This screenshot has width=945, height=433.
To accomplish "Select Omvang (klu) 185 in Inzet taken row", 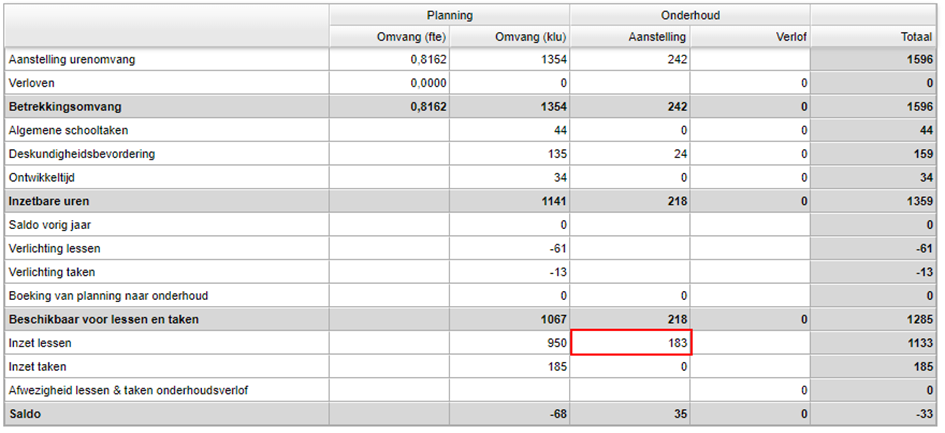I will pos(557,367).
